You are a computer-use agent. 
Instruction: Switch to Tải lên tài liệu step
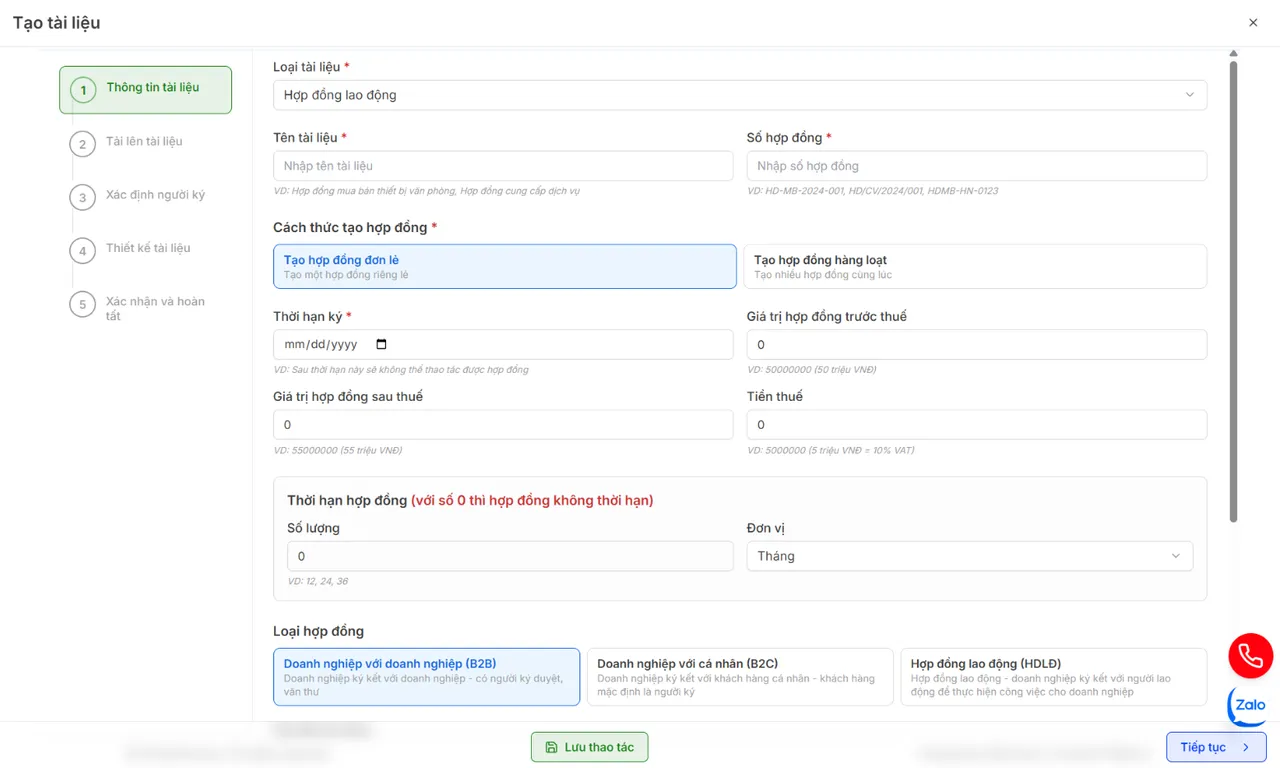point(144,142)
